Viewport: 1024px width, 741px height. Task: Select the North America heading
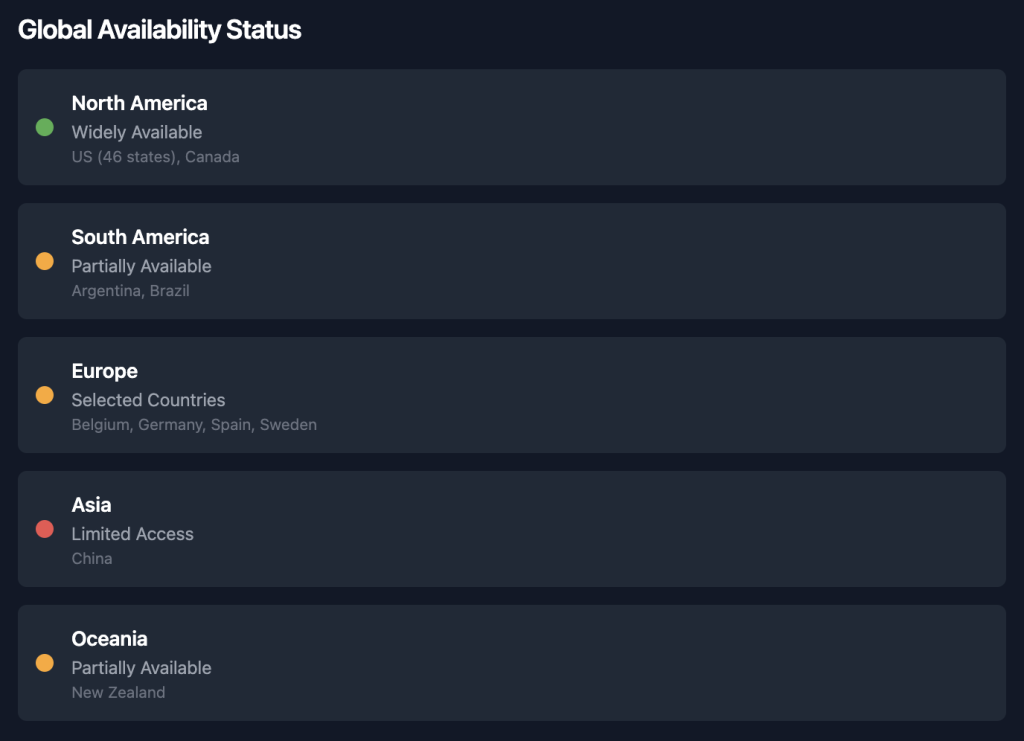point(139,103)
